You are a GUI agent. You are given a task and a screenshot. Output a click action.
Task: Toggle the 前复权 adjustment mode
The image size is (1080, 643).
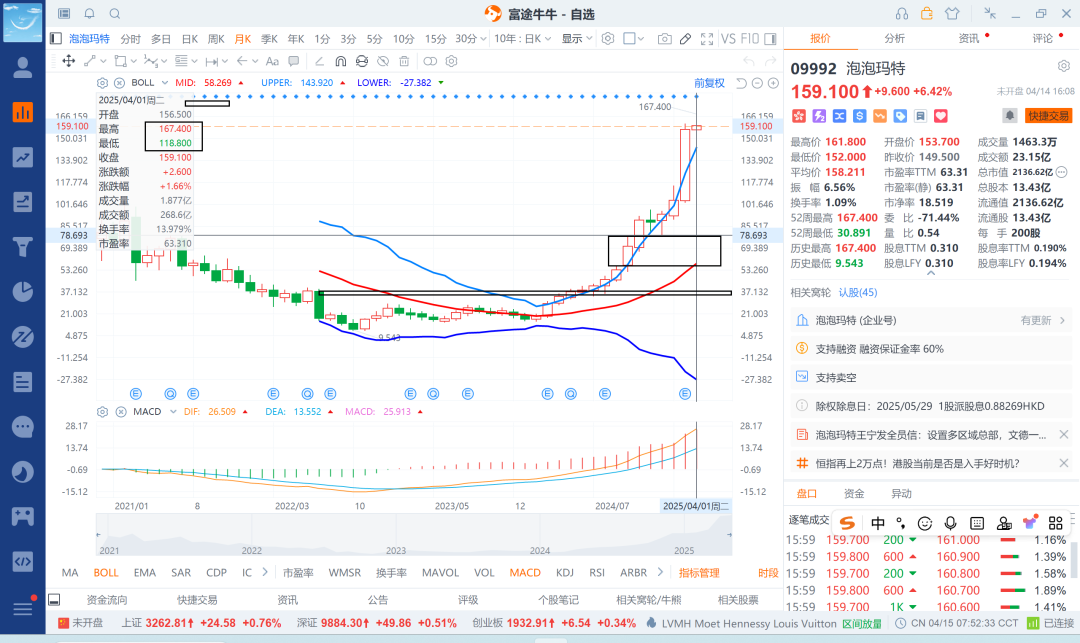point(709,83)
